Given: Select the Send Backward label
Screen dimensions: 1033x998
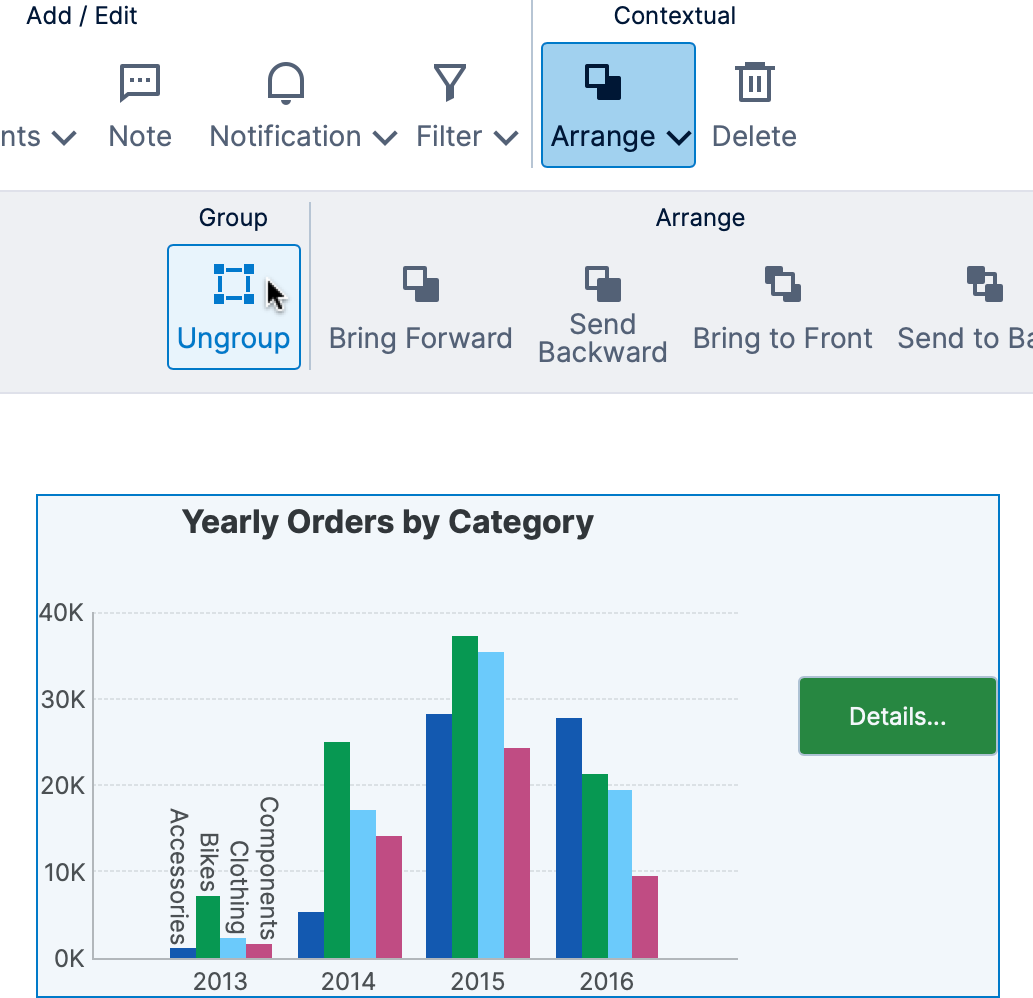Looking at the screenshot, I should click(602, 338).
